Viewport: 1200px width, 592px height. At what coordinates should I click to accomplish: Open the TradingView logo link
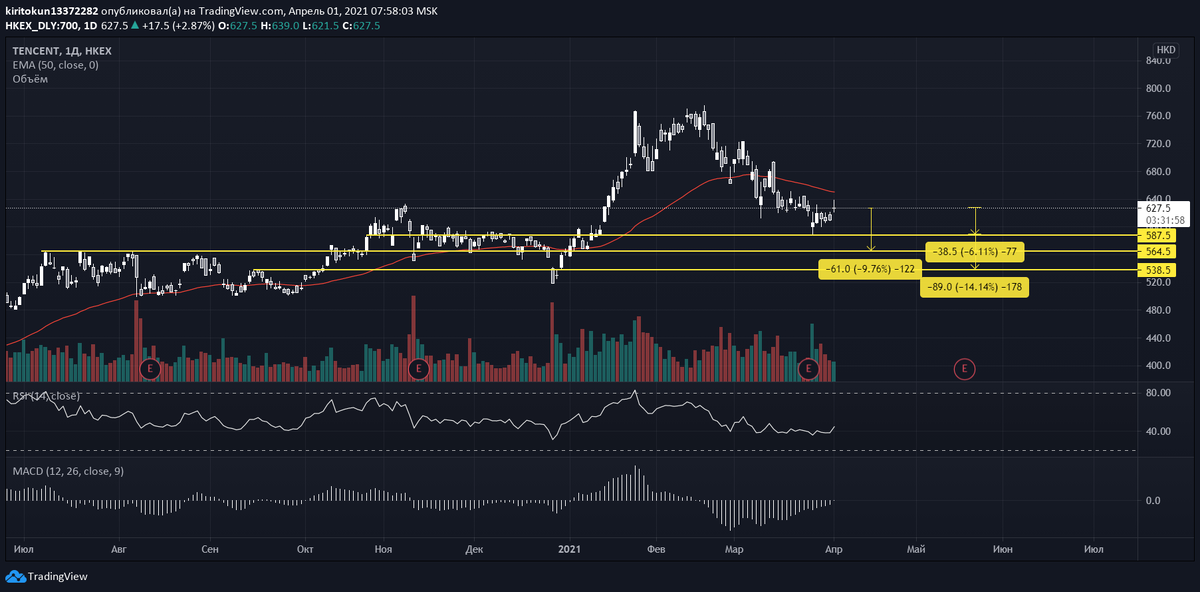[47, 576]
